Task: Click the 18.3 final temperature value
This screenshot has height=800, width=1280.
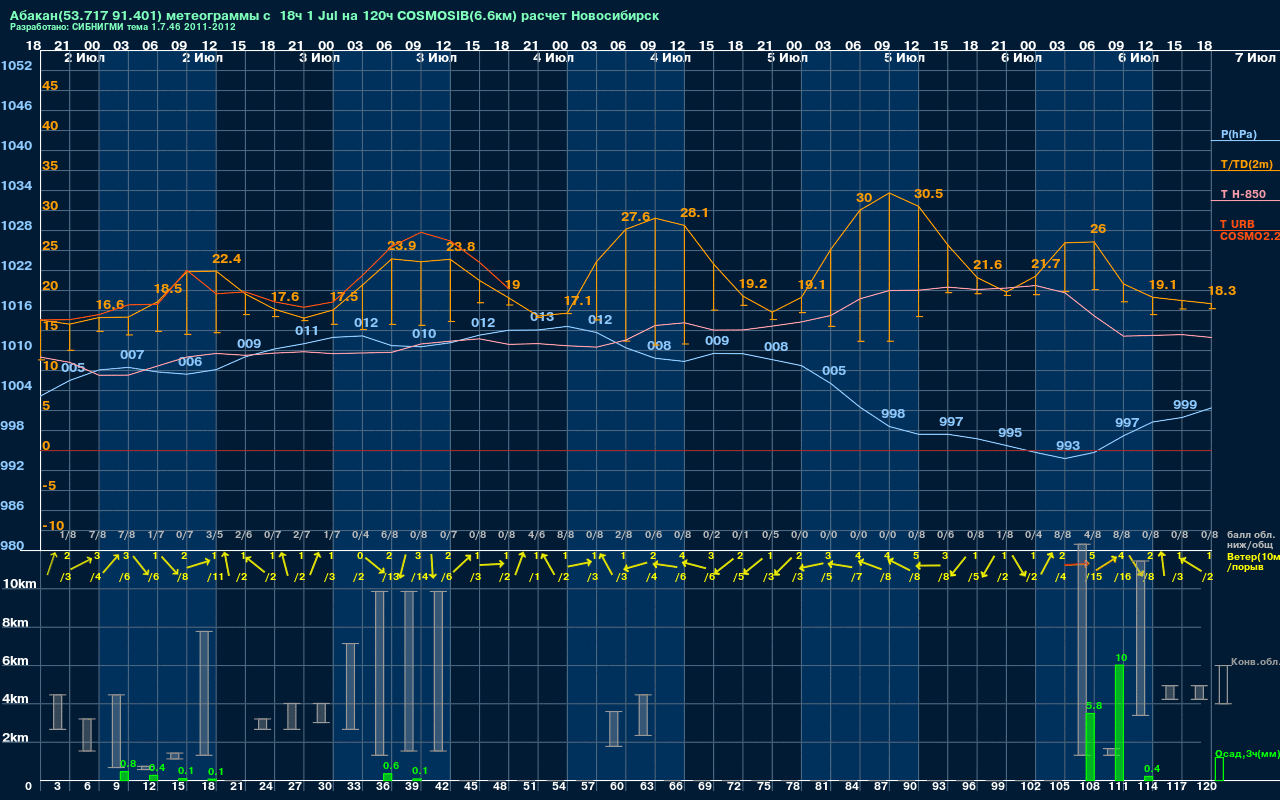Action: (x=1222, y=291)
